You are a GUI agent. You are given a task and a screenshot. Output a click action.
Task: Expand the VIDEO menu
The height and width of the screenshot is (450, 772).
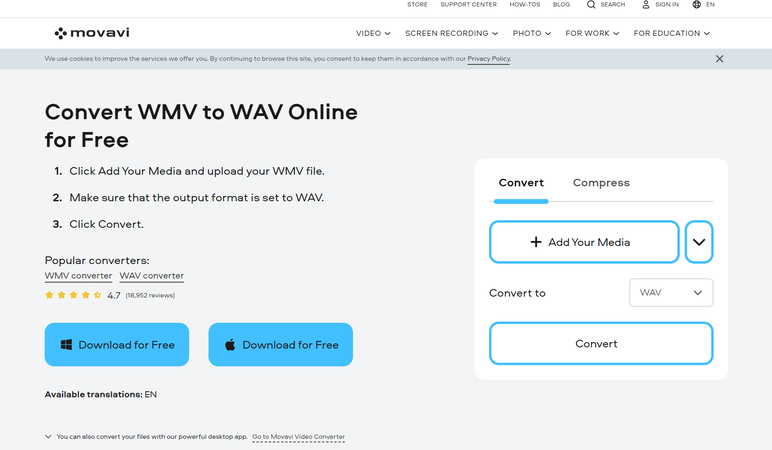[x=373, y=33]
